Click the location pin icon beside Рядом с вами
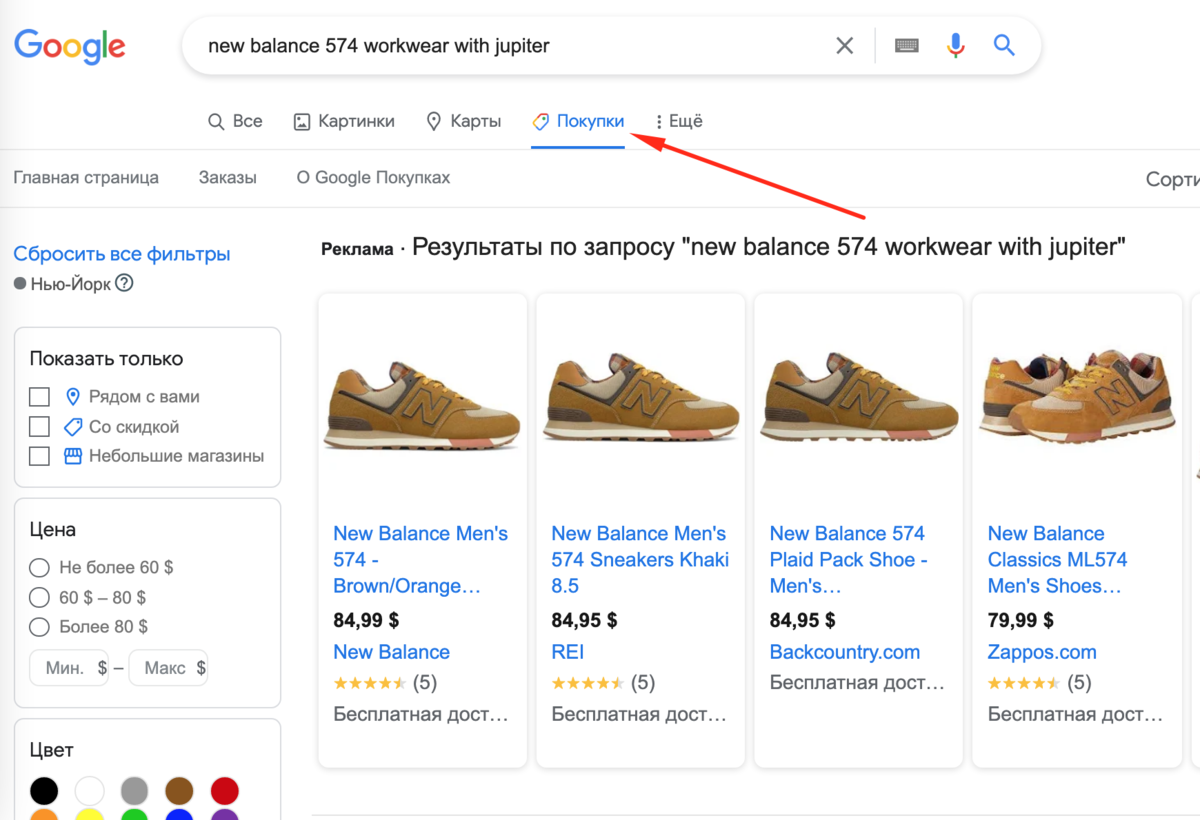 (x=72, y=396)
